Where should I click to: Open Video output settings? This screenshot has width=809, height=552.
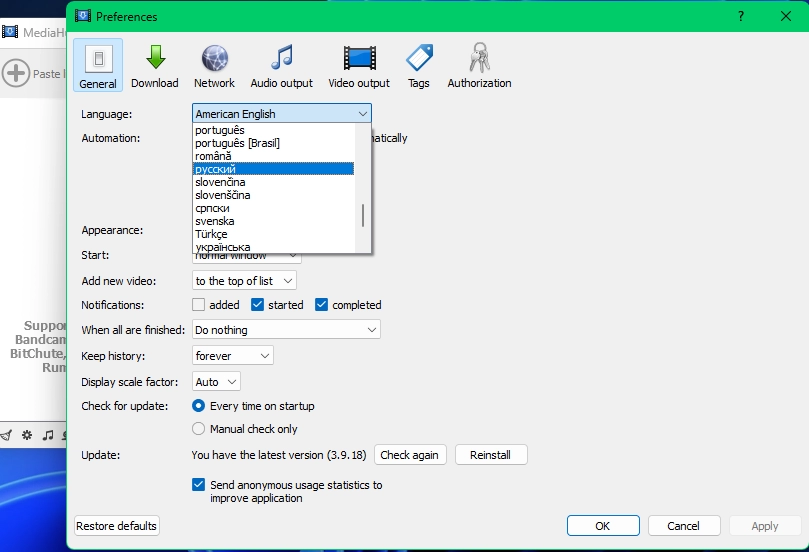[x=359, y=66]
